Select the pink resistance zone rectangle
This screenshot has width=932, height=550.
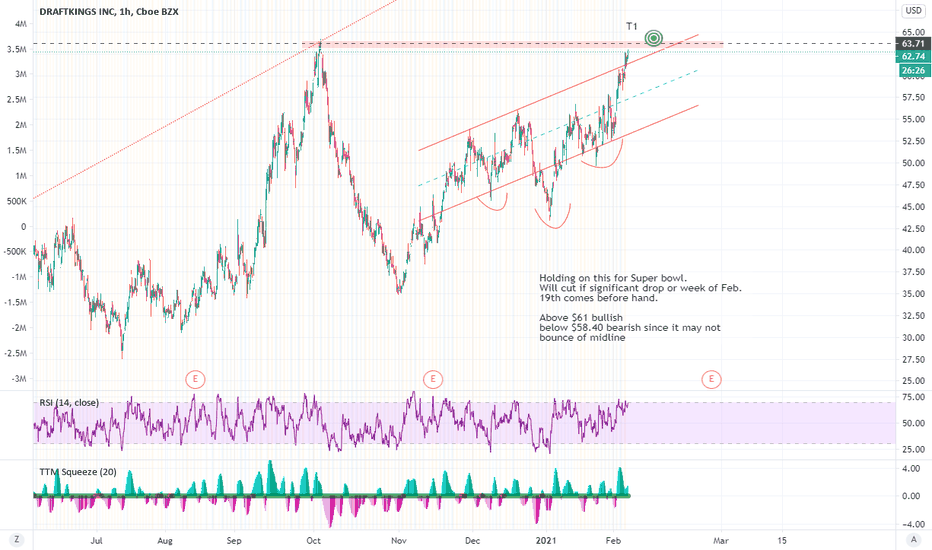click(512, 45)
